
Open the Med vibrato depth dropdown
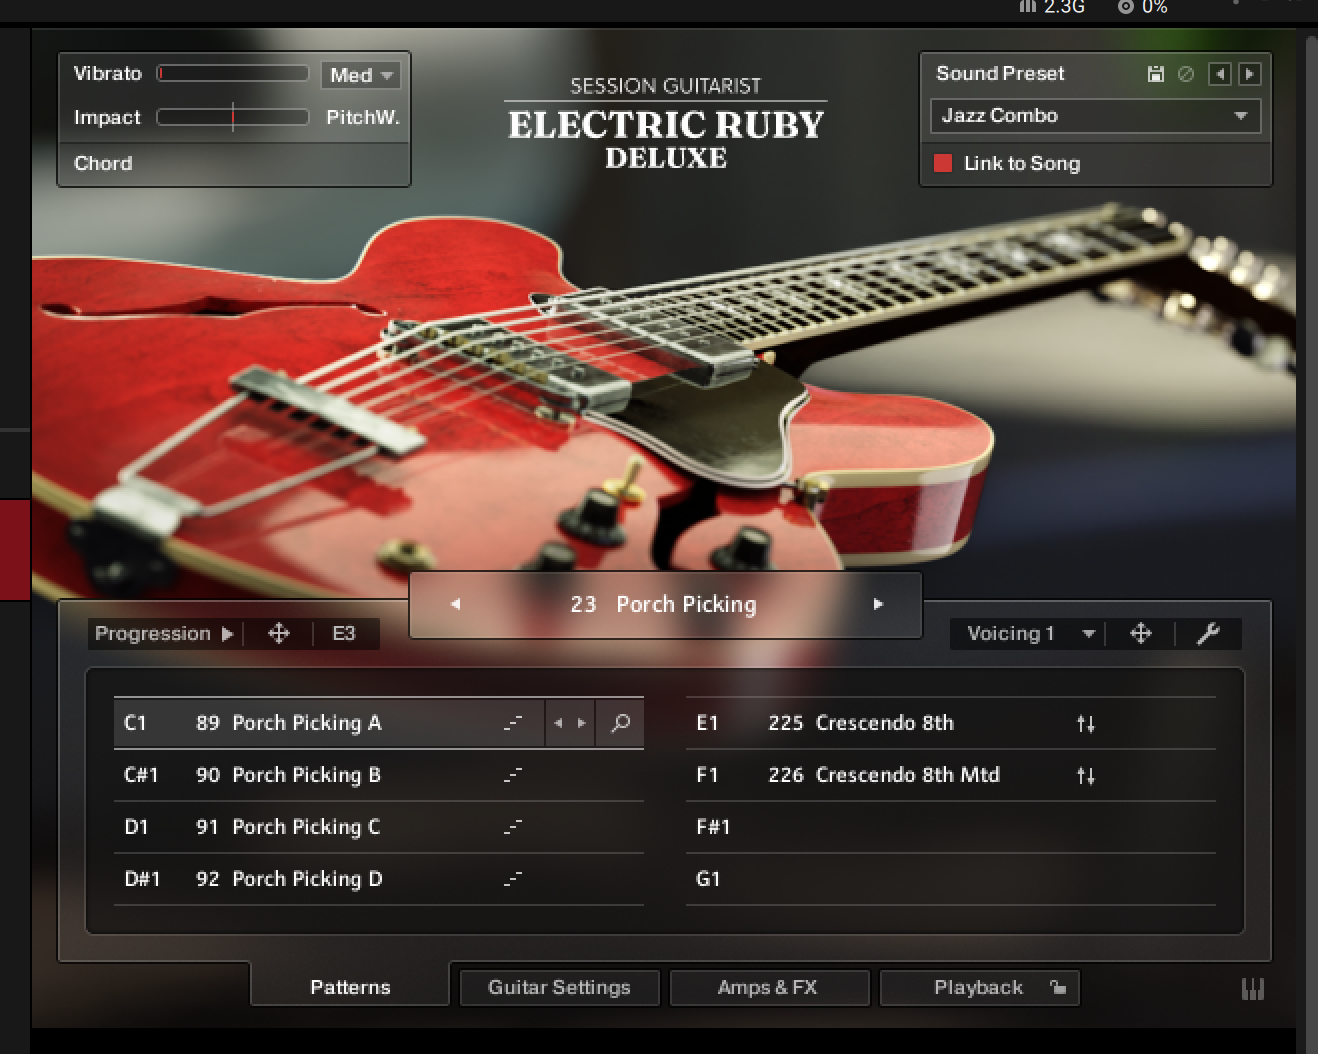(361, 75)
